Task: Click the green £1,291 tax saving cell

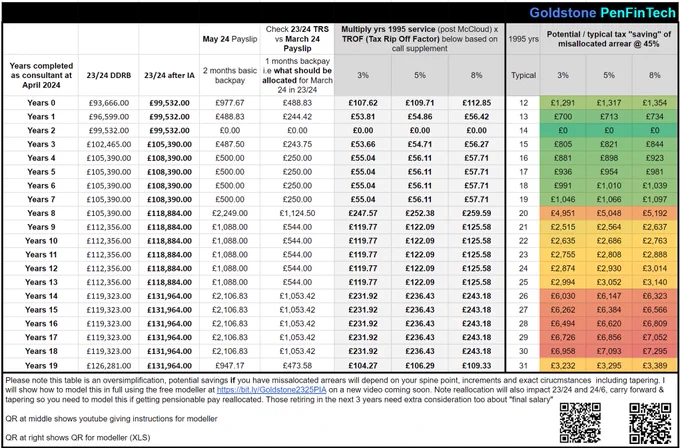Action: pyautogui.click(x=563, y=103)
